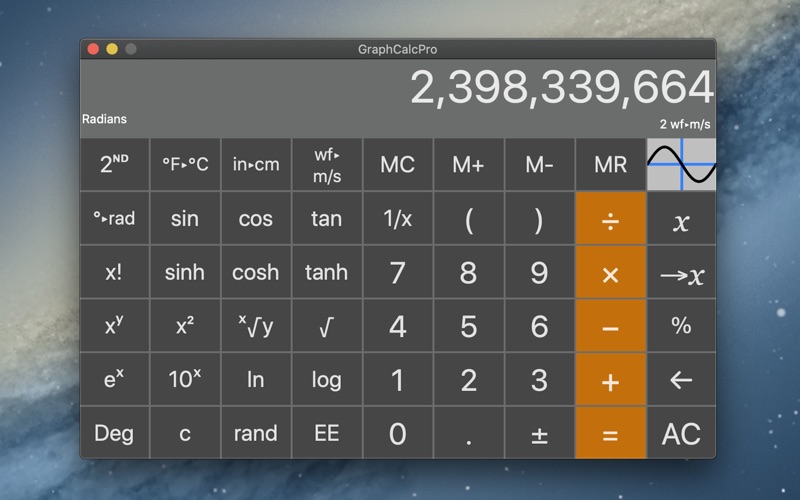Image resolution: width=800 pixels, height=500 pixels.
Task: Click digit 0
Action: coord(397,433)
